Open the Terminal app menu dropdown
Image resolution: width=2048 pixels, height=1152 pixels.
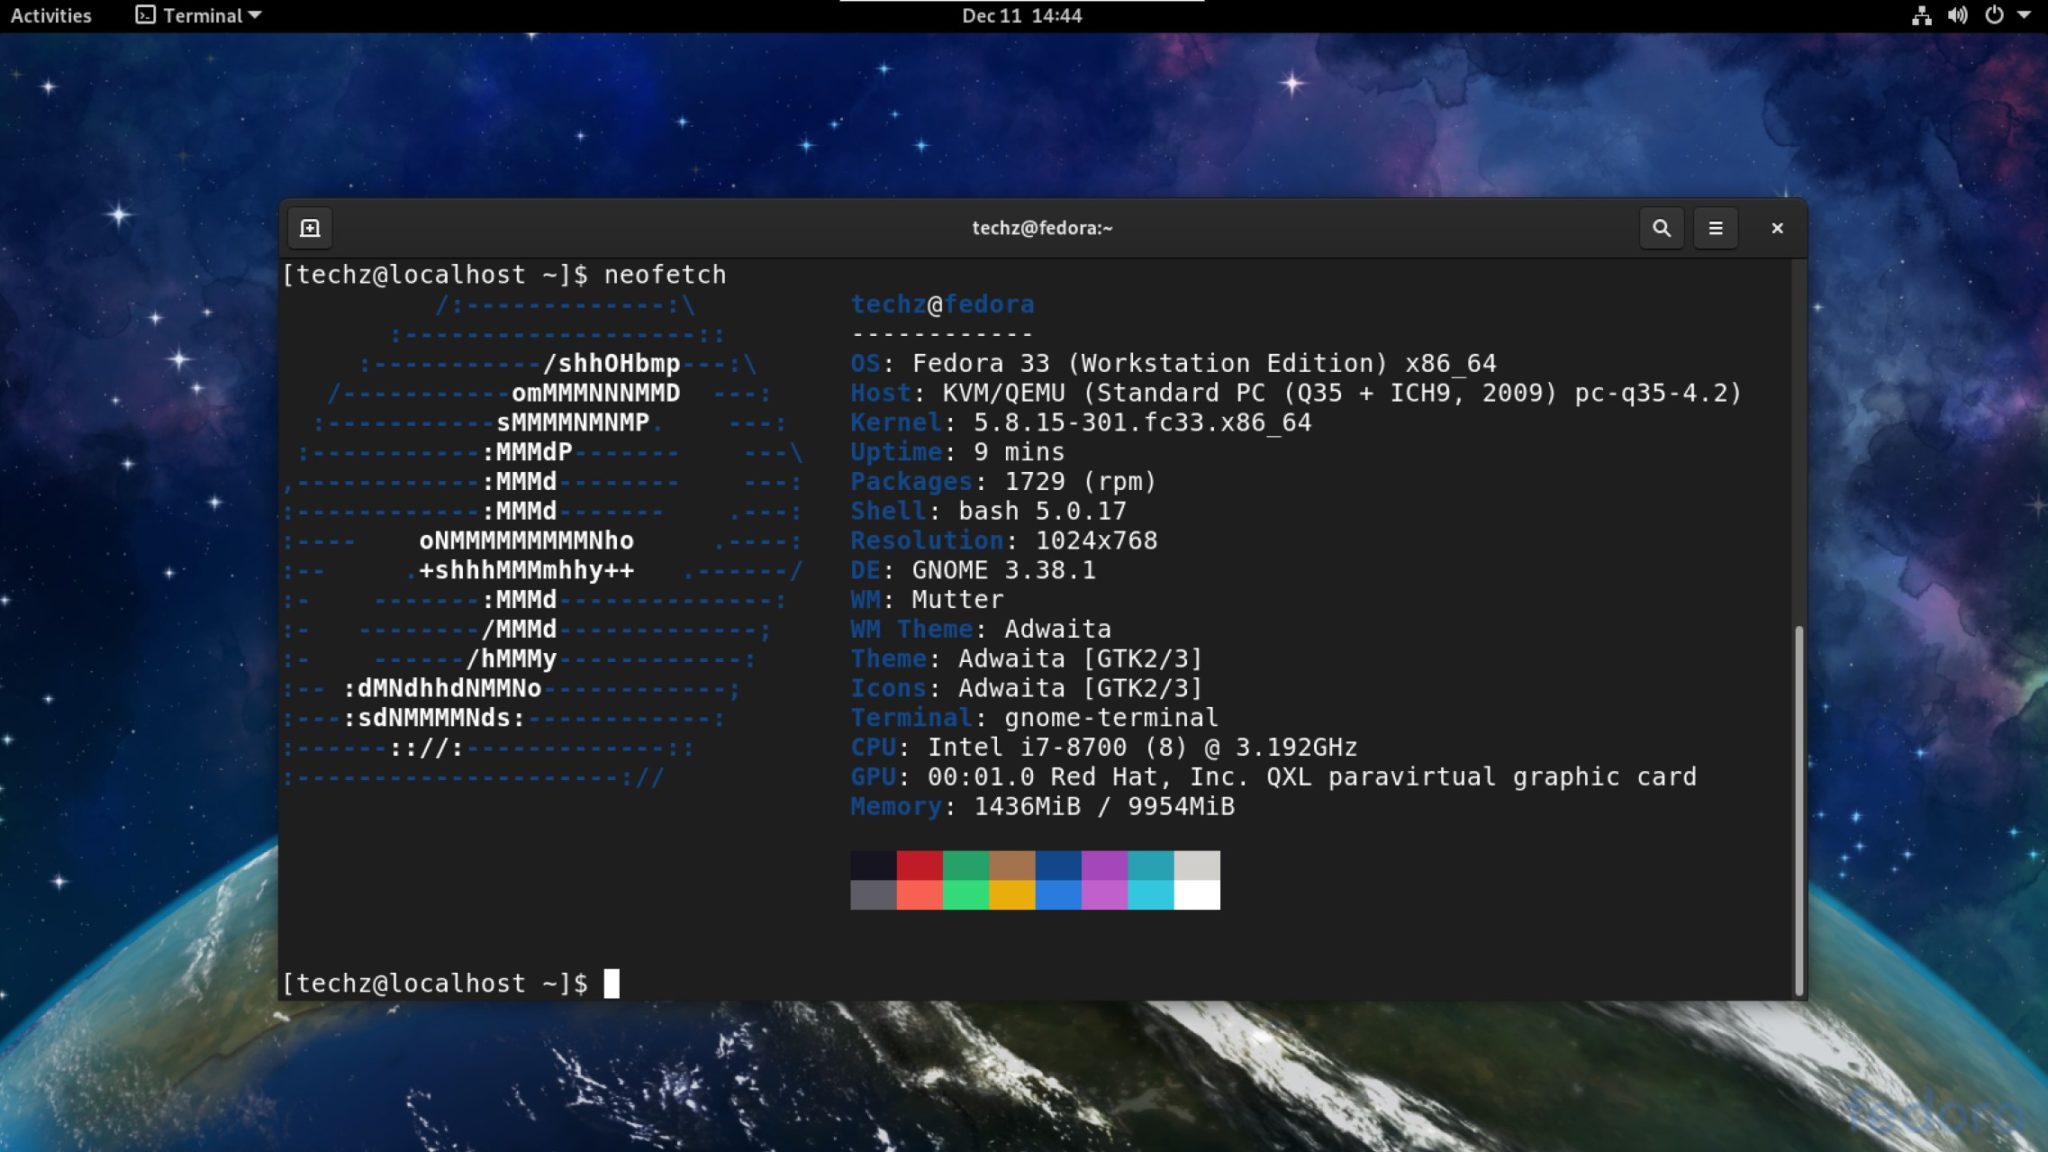[199, 15]
